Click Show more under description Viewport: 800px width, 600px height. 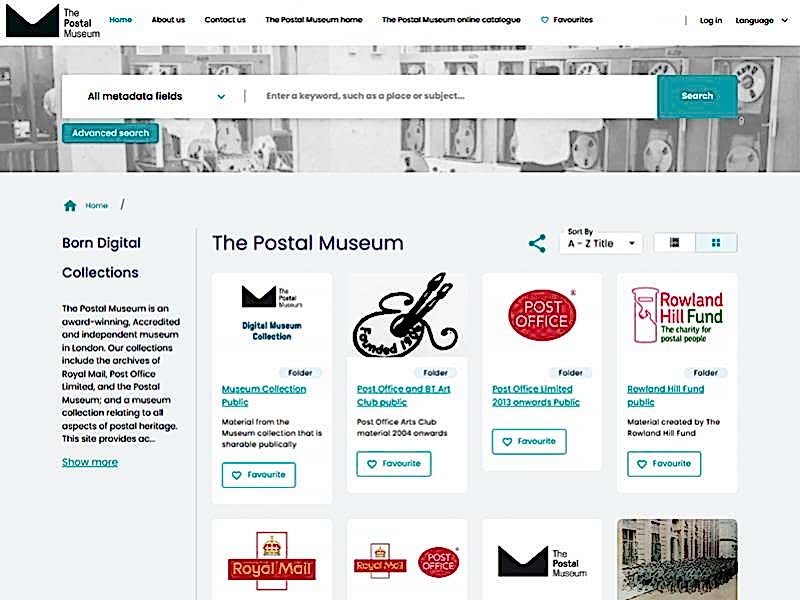(90, 462)
